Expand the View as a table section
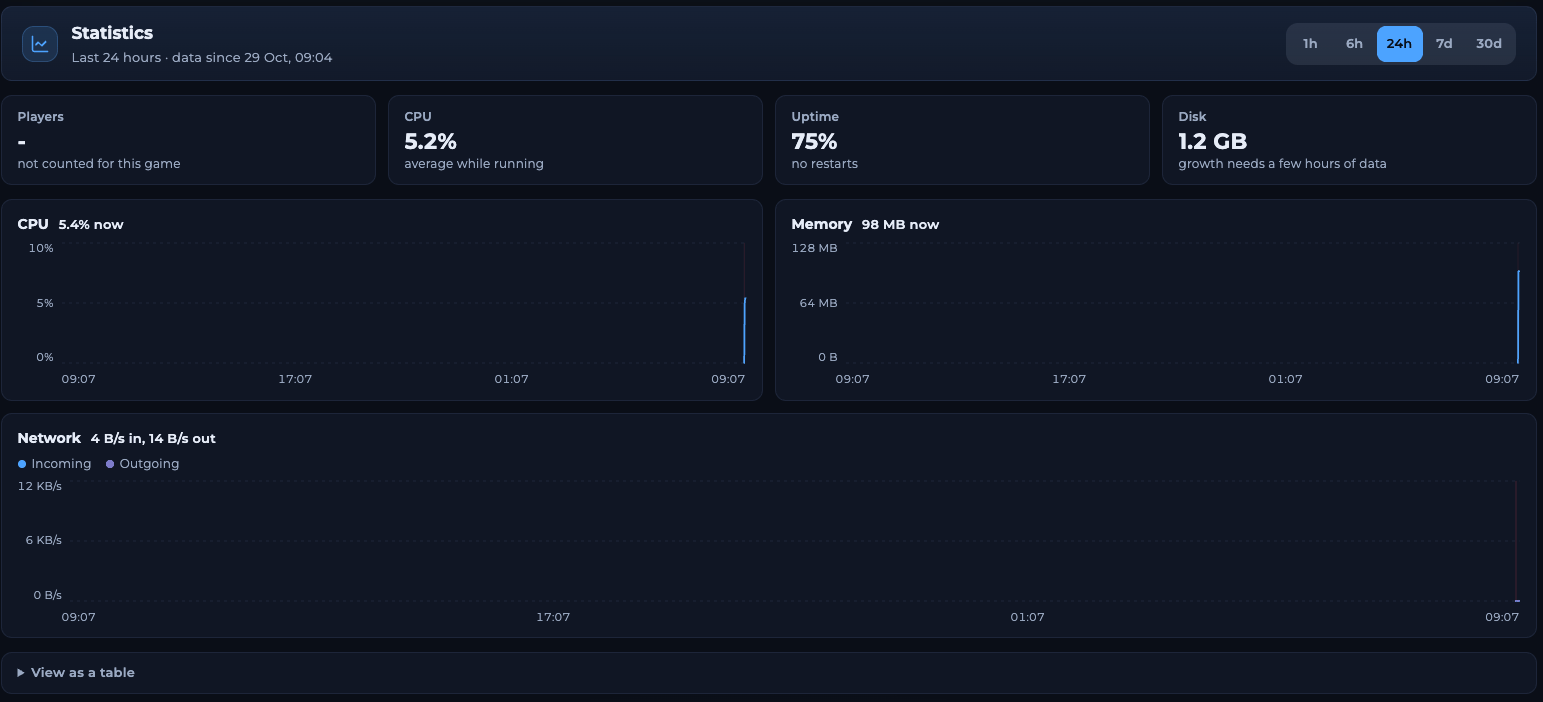1543x702 pixels. [x=768, y=672]
